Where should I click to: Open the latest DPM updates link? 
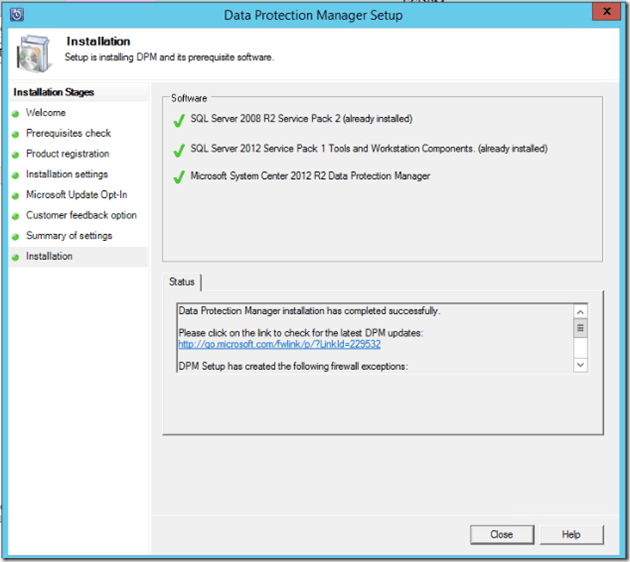279,344
